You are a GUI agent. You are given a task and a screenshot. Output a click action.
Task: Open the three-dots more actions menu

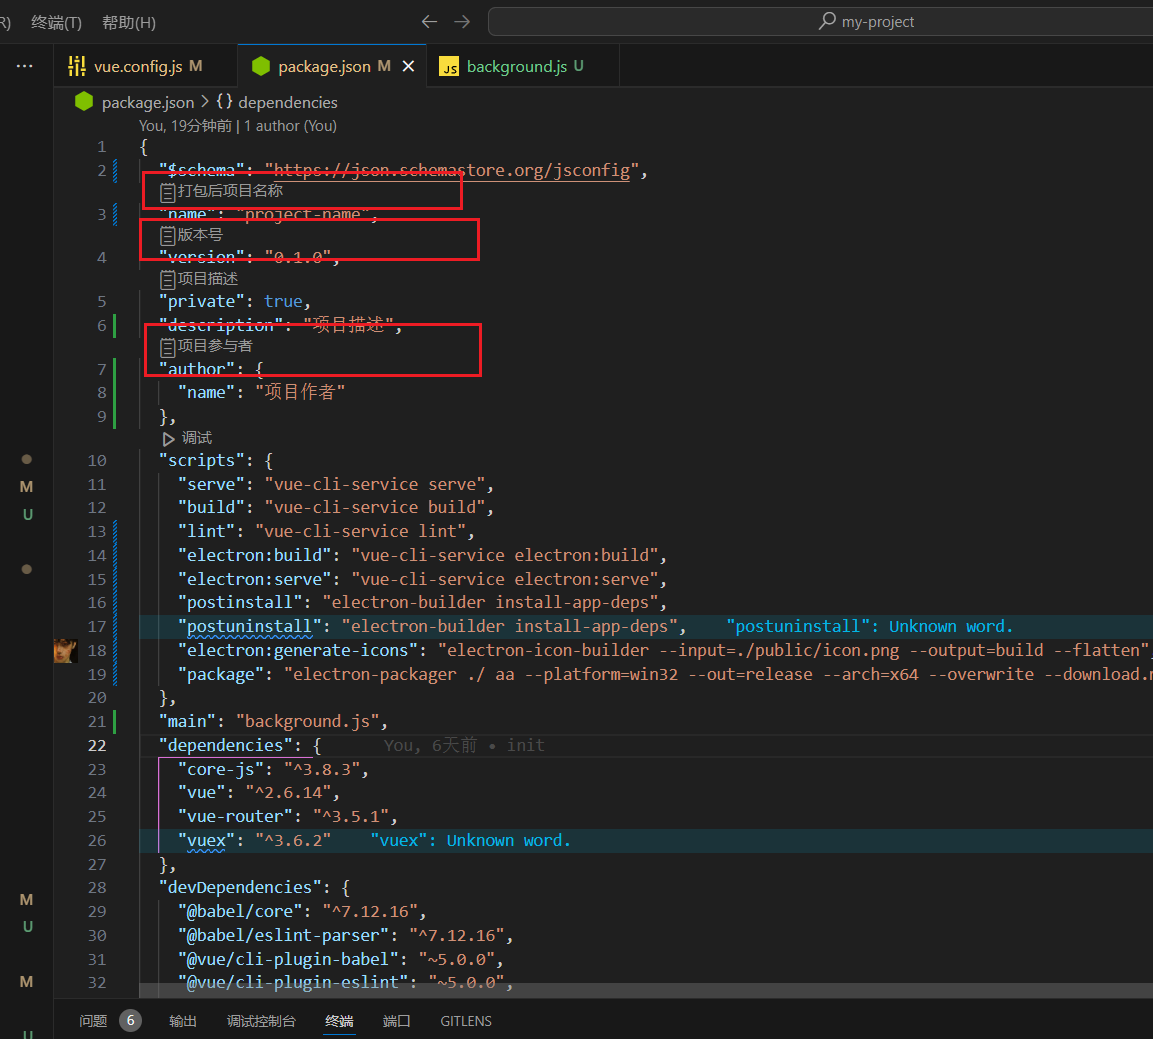[25, 66]
